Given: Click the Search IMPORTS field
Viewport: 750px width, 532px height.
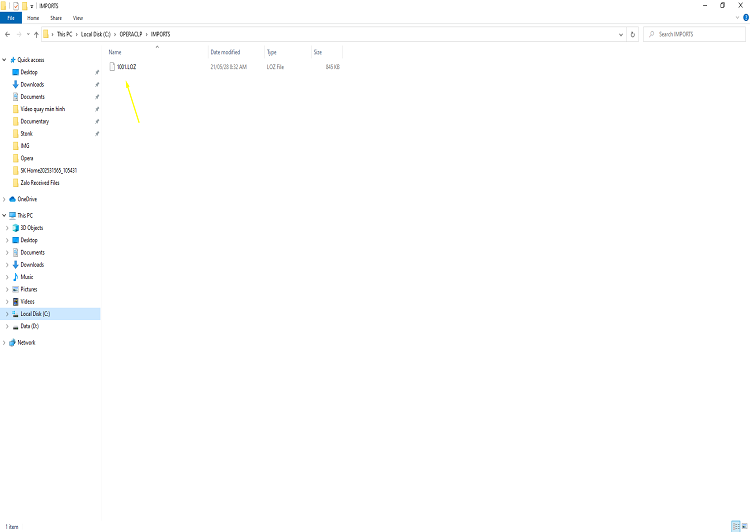Looking at the screenshot, I should (694, 34).
